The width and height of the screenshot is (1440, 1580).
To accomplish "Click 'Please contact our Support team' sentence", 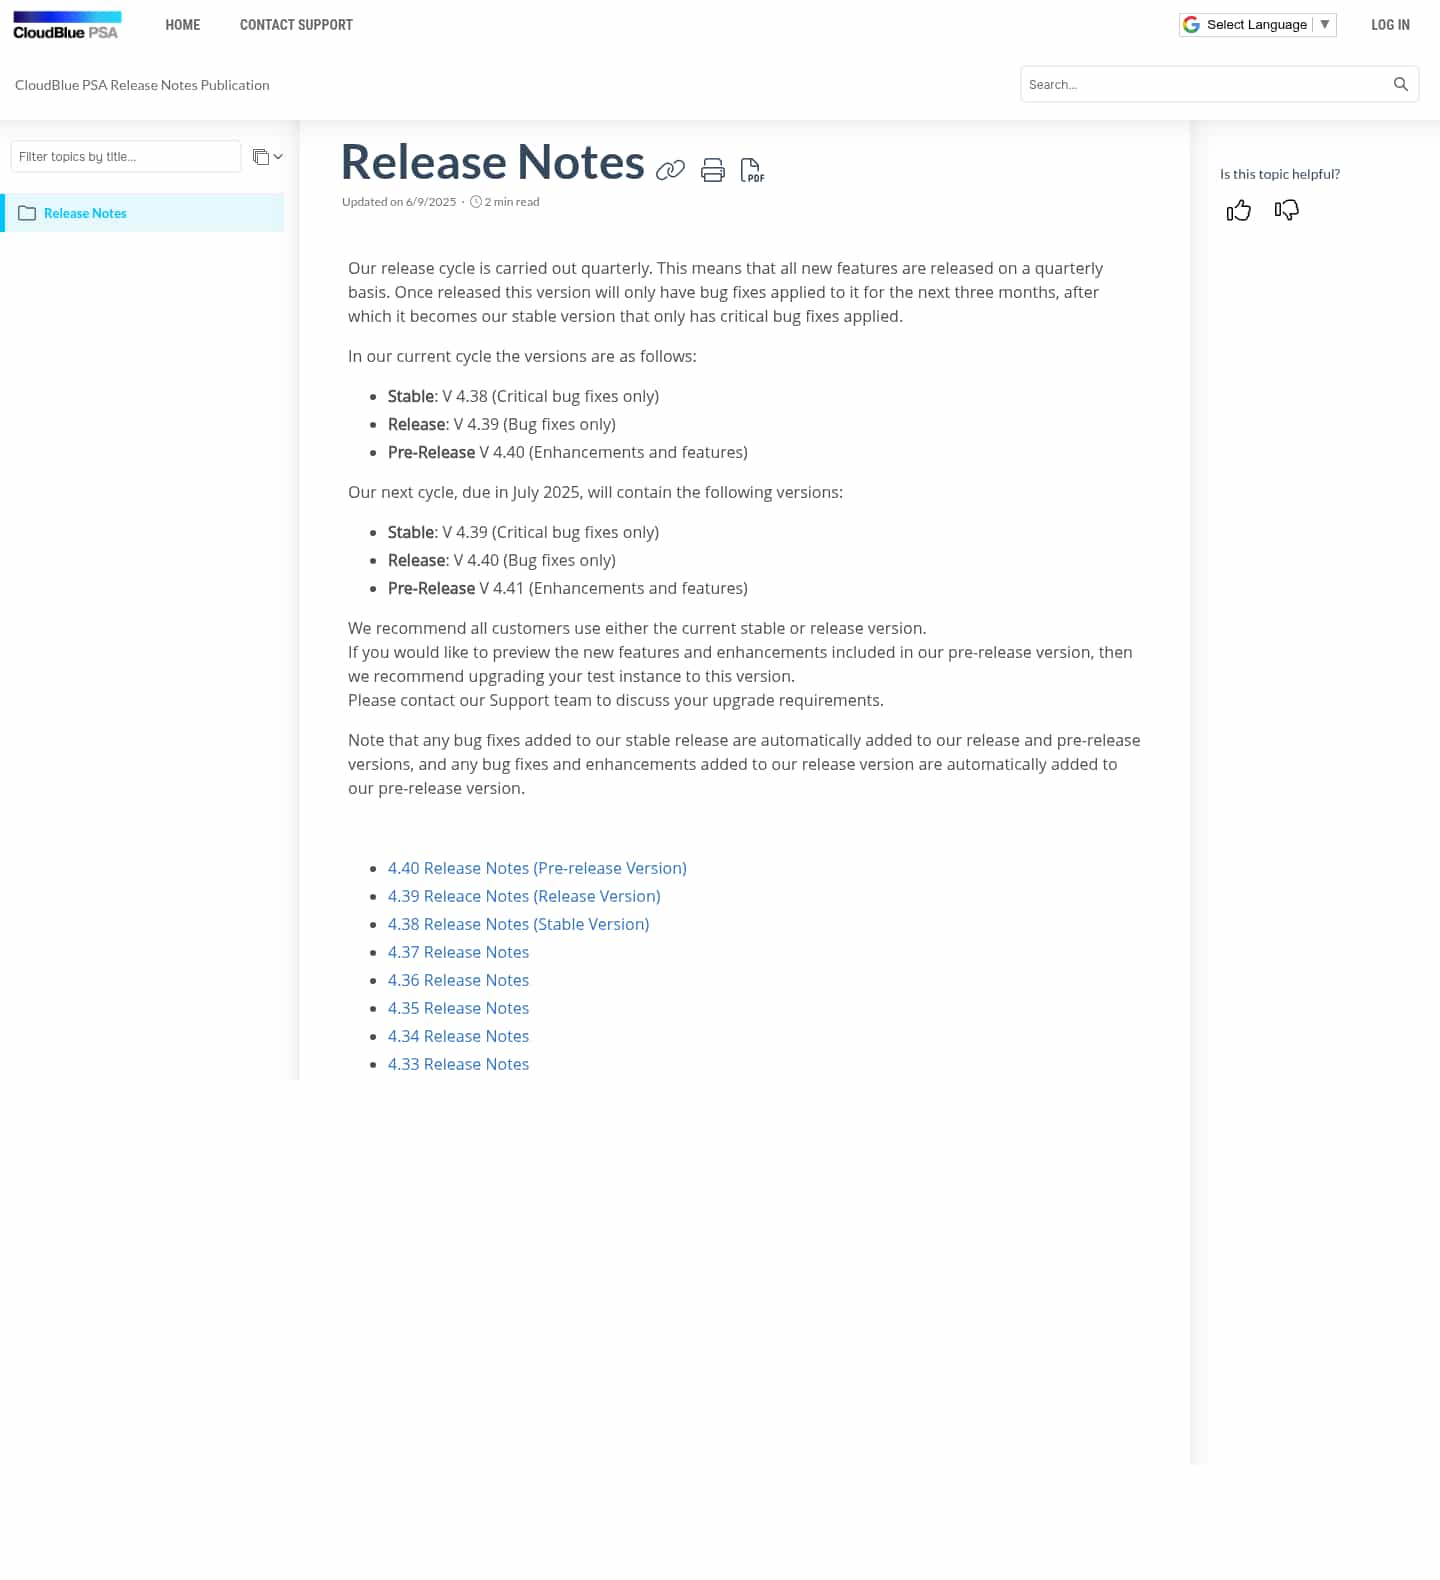I will pyautogui.click(x=616, y=700).
